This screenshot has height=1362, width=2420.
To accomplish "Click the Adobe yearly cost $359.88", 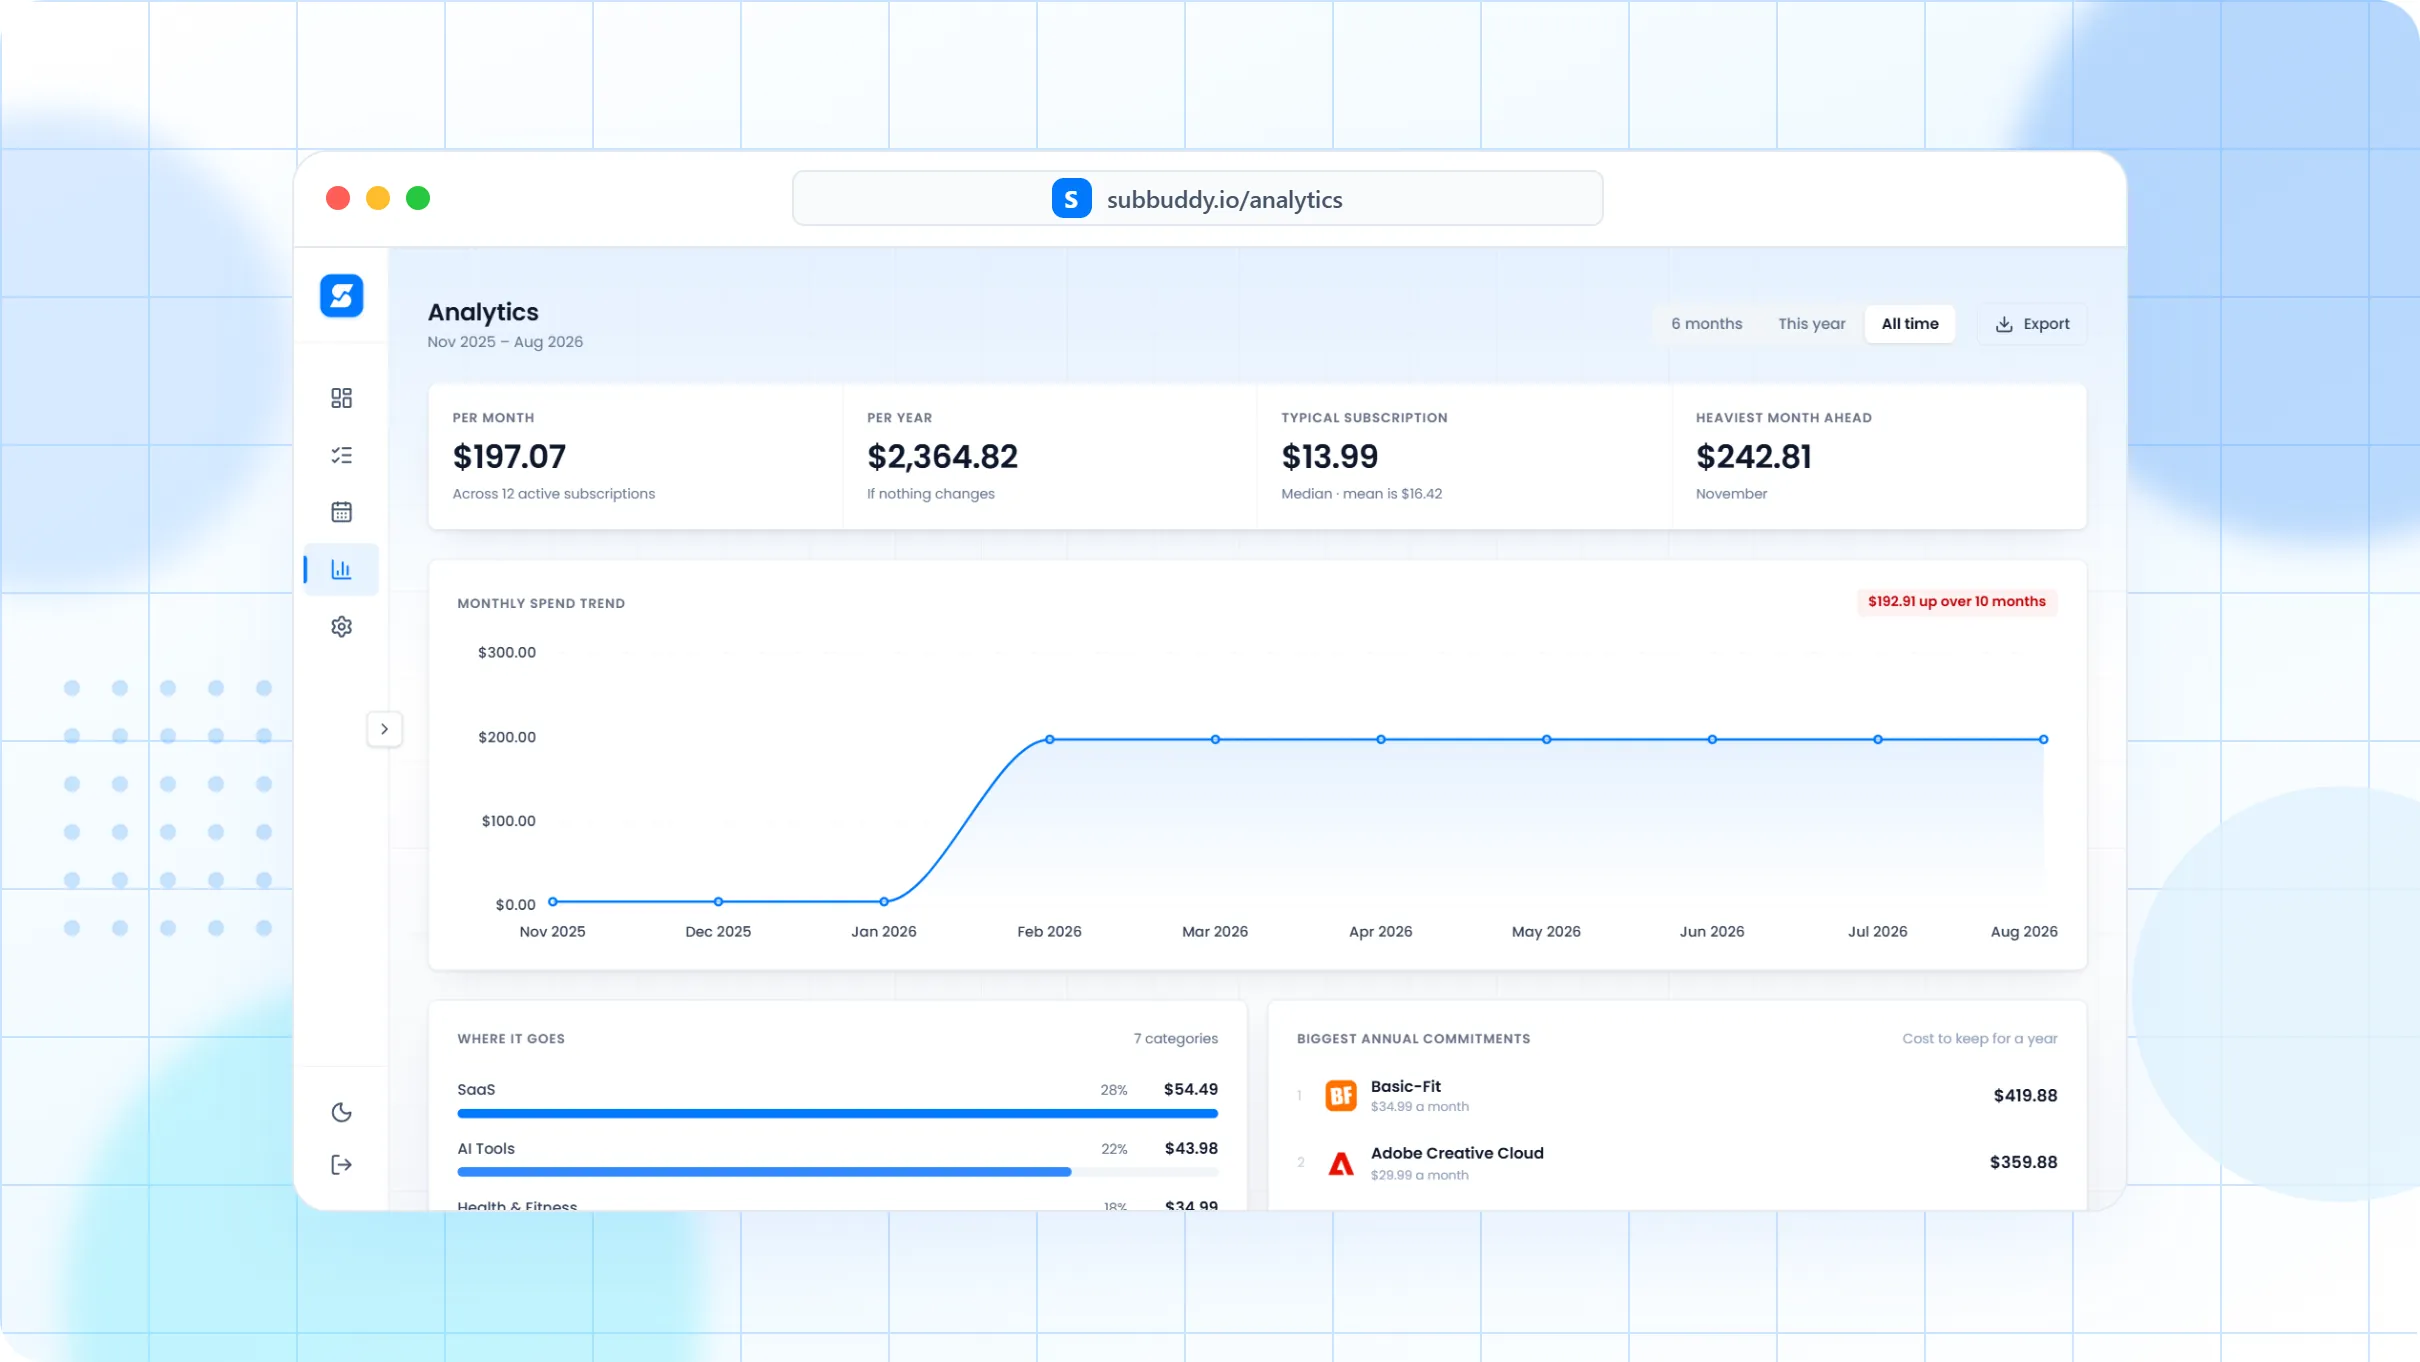I will pyautogui.click(x=2023, y=1162).
